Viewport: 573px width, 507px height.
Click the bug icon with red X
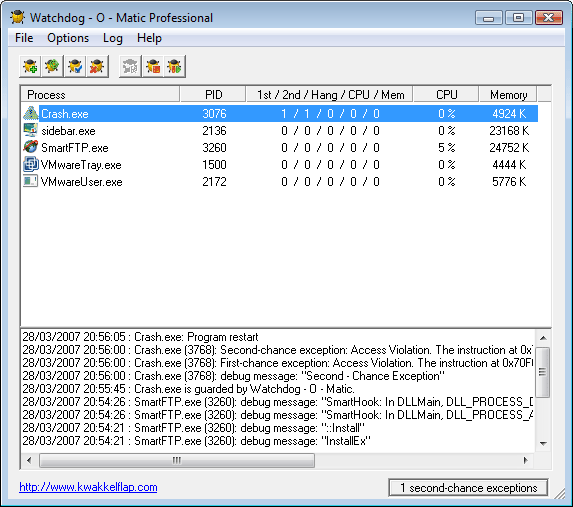[97, 67]
